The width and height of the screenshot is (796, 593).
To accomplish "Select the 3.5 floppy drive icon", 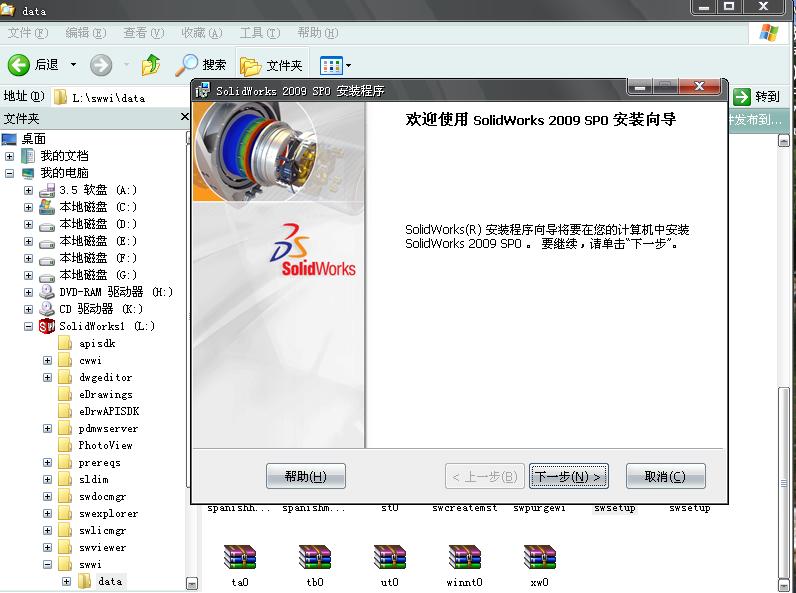I will 47,190.
